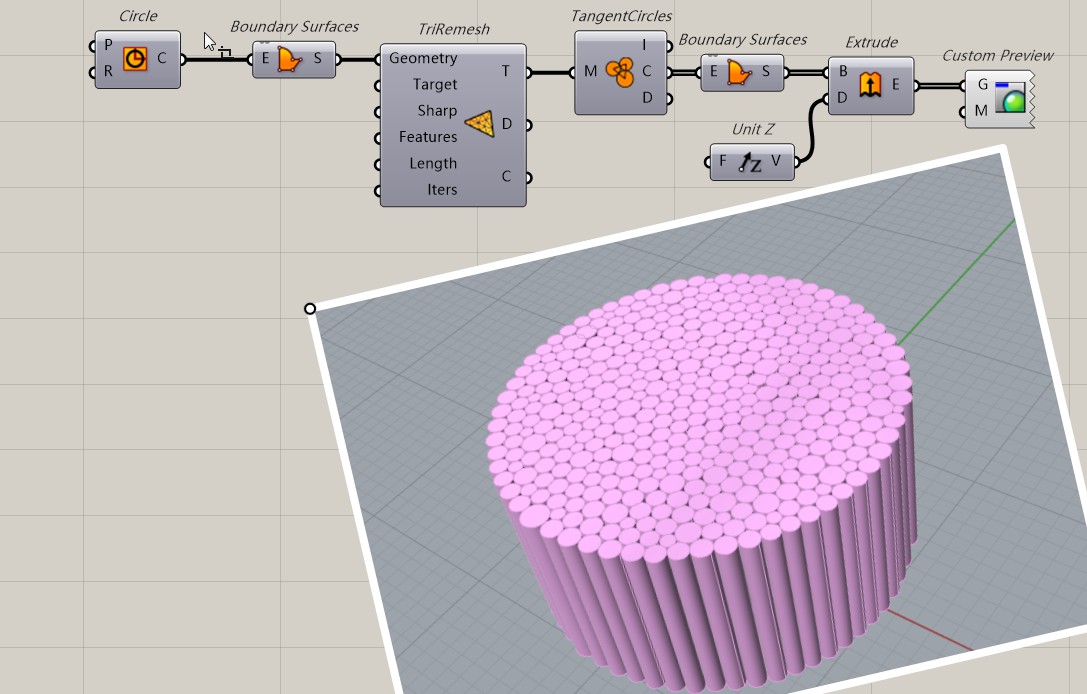Click the F factor input of Unit Z

[x=722, y=162]
